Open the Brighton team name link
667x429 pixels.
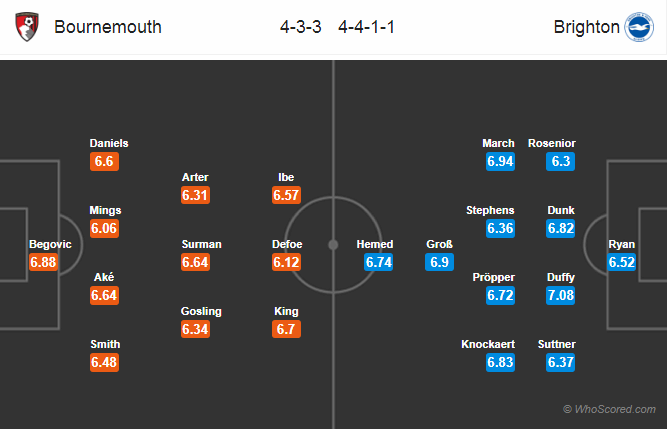click(x=587, y=27)
